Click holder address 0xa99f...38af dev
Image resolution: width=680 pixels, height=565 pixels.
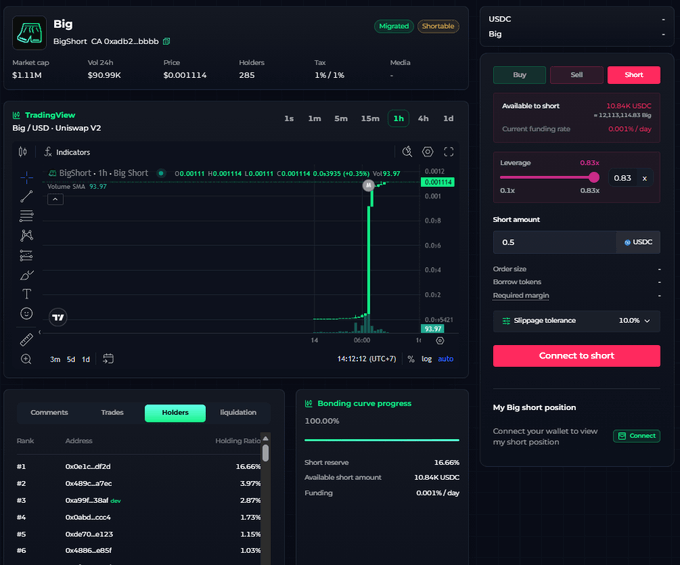tap(93, 500)
